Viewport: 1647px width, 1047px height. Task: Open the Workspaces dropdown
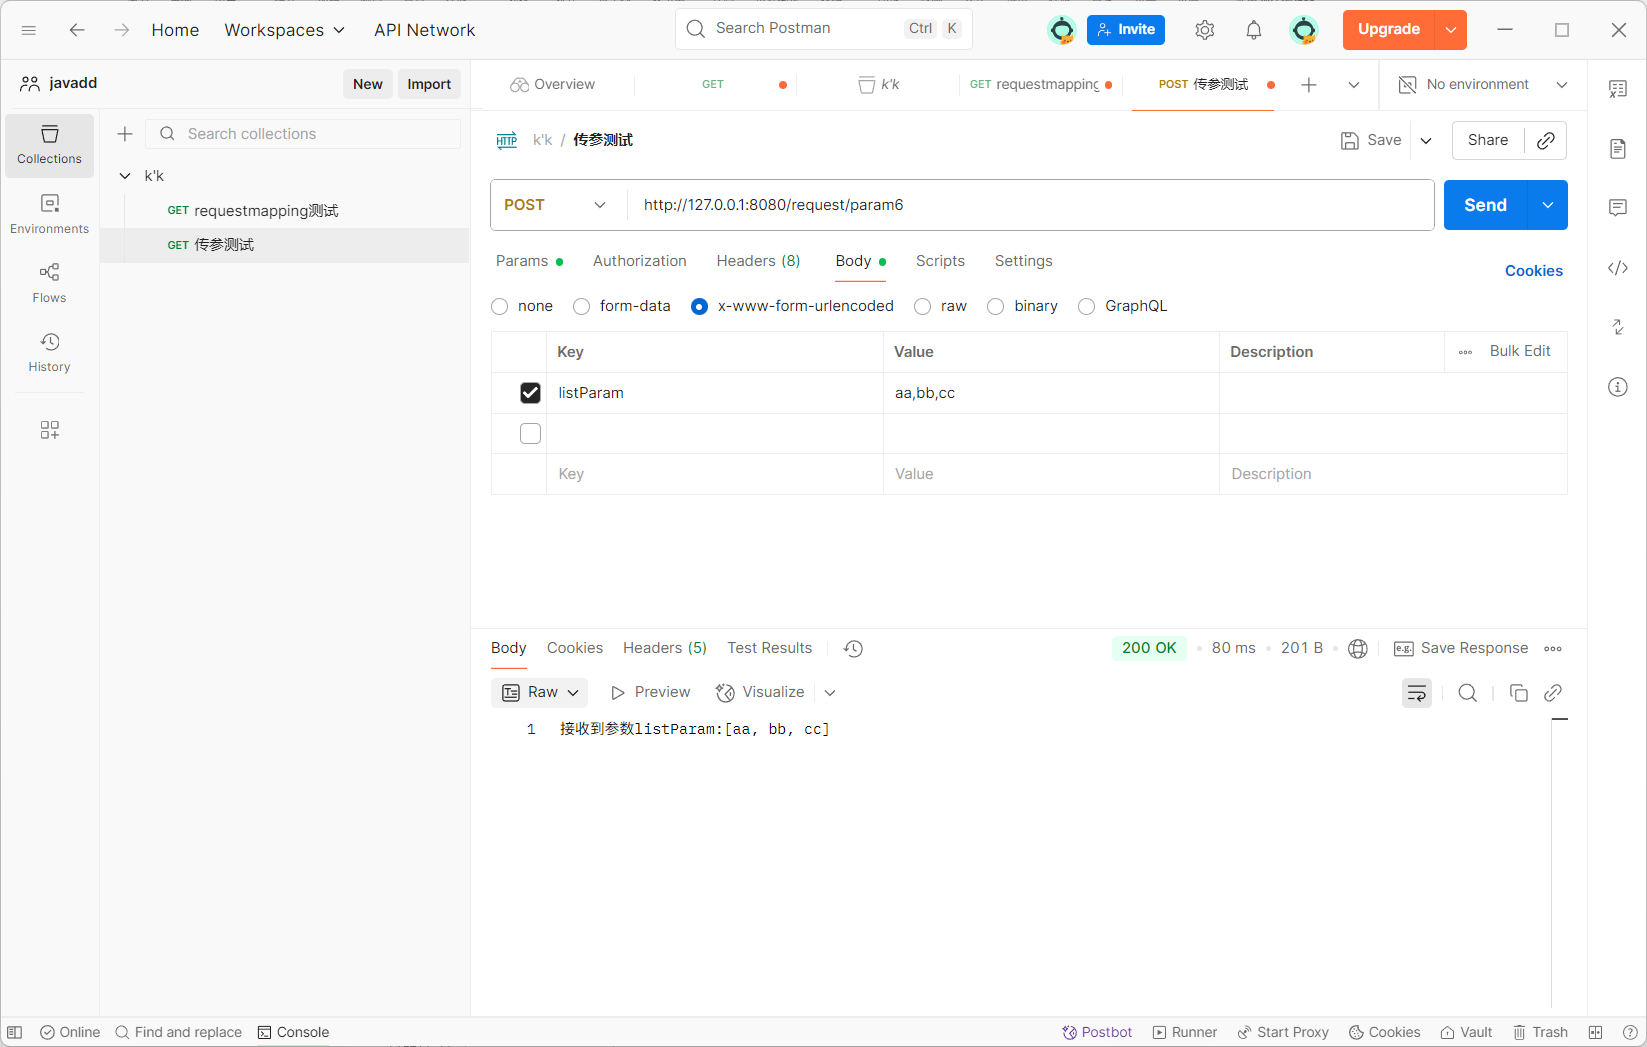(x=285, y=30)
